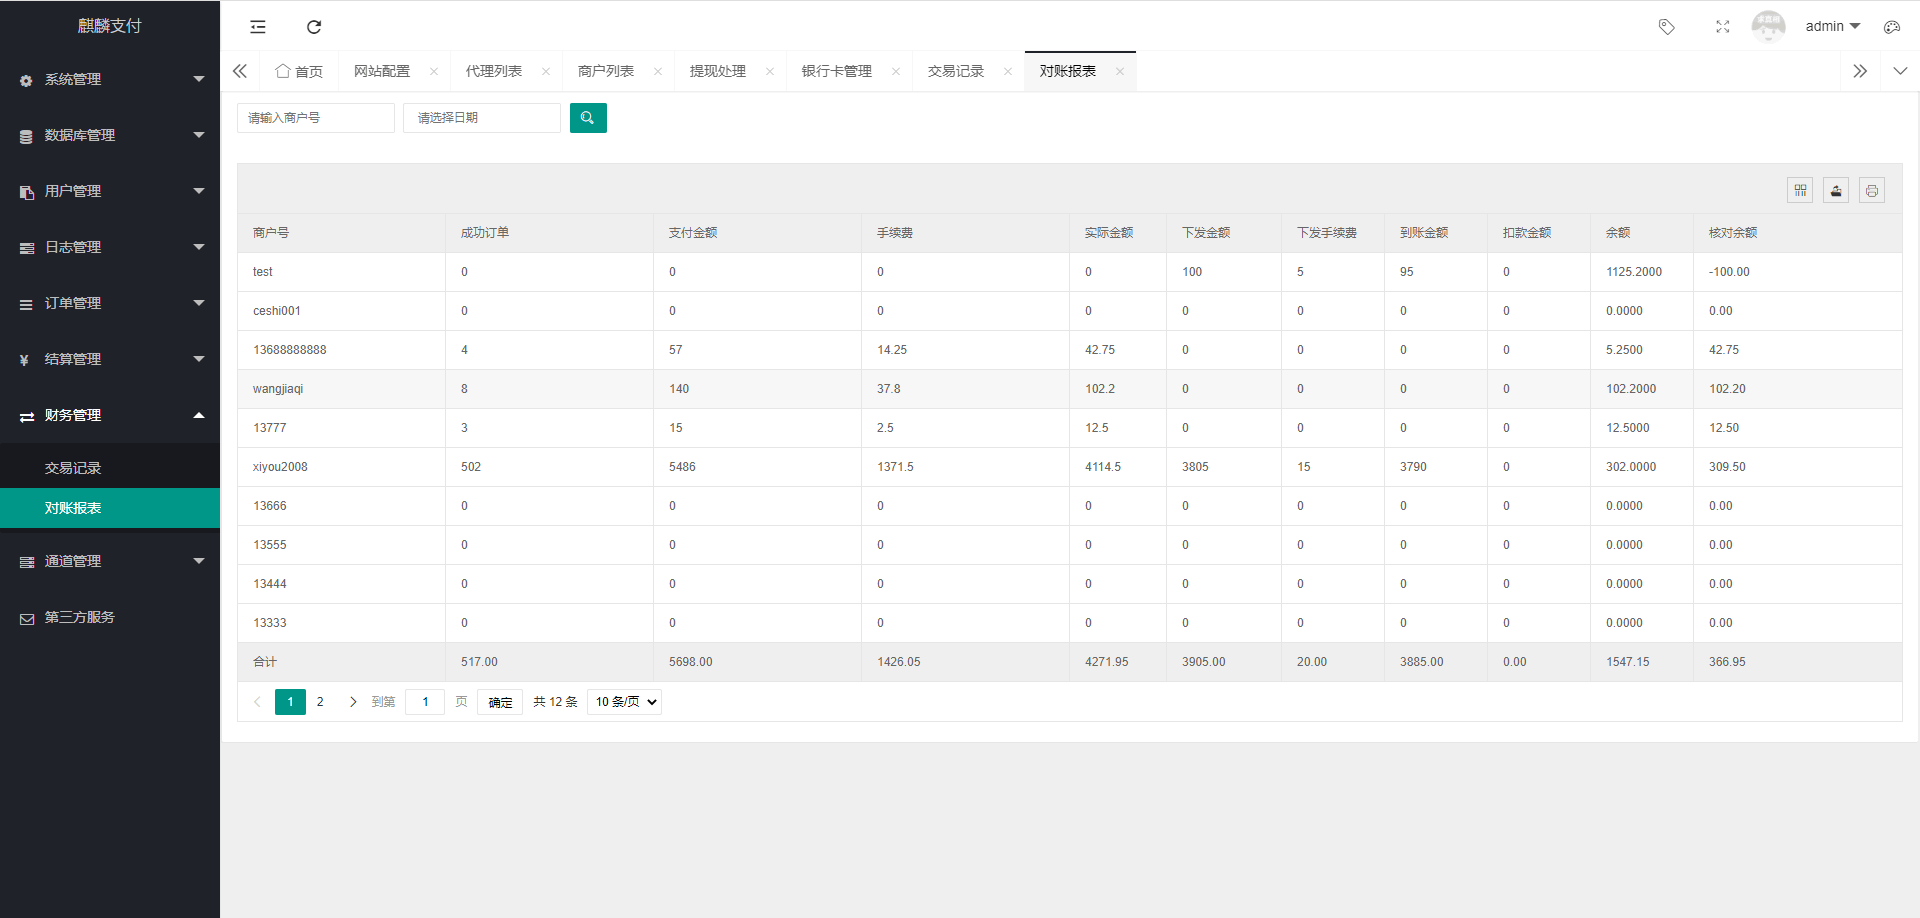Expand the 通道管理 sidebar menu

110,561
